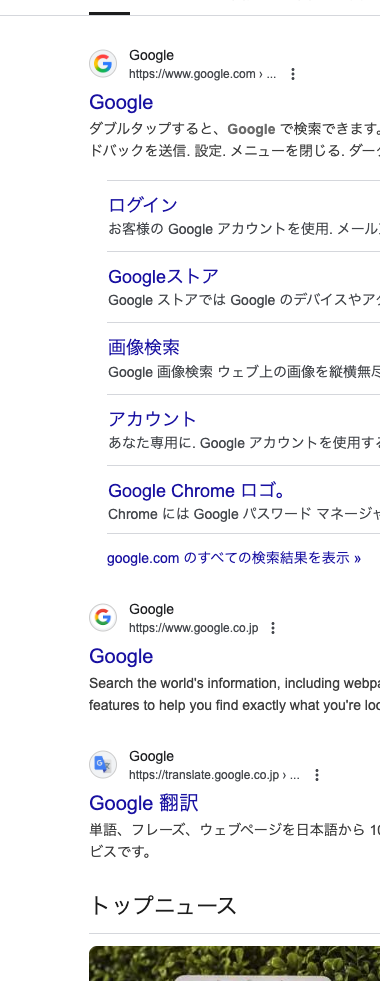Open the Google title under google.co.jp

[121, 656]
